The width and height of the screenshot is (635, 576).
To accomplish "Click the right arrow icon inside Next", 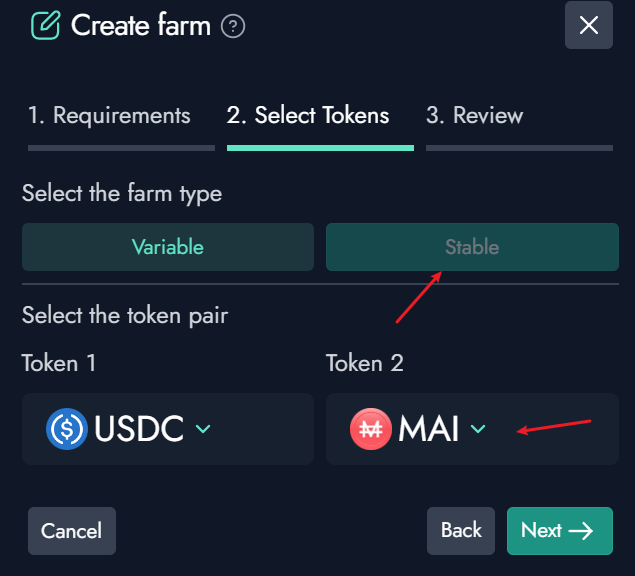I will point(581,531).
